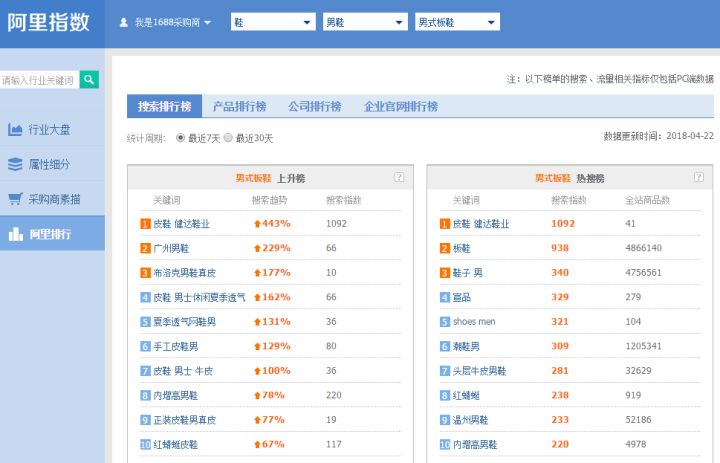Screen dimensions: 720x463
Task: Switch to the 公司排行榜 tab
Action: 314,106
